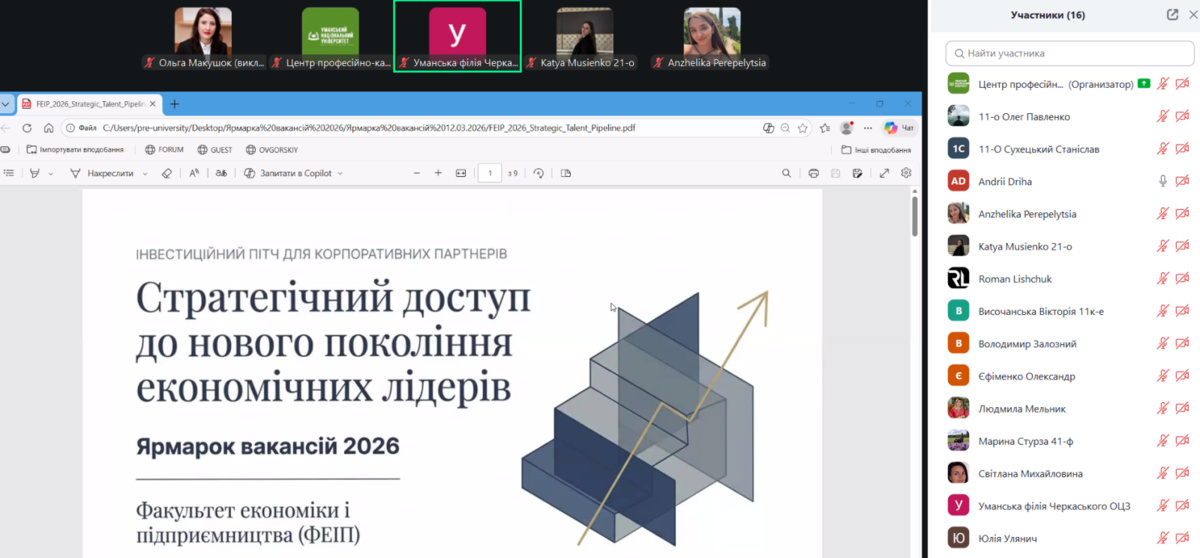1200x558 pixels.
Task: Click Імпортувати вподобання button
Action: coord(75,150)
